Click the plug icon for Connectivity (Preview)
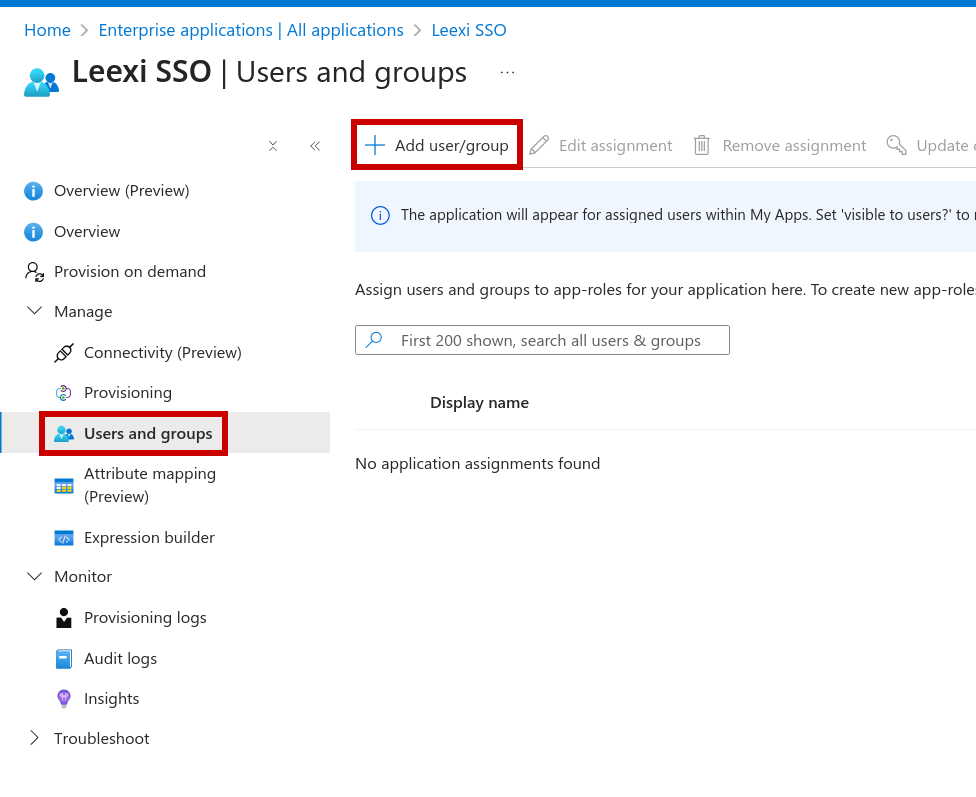The height and width of the screenshot is (797, 976). tap(63, 352)
